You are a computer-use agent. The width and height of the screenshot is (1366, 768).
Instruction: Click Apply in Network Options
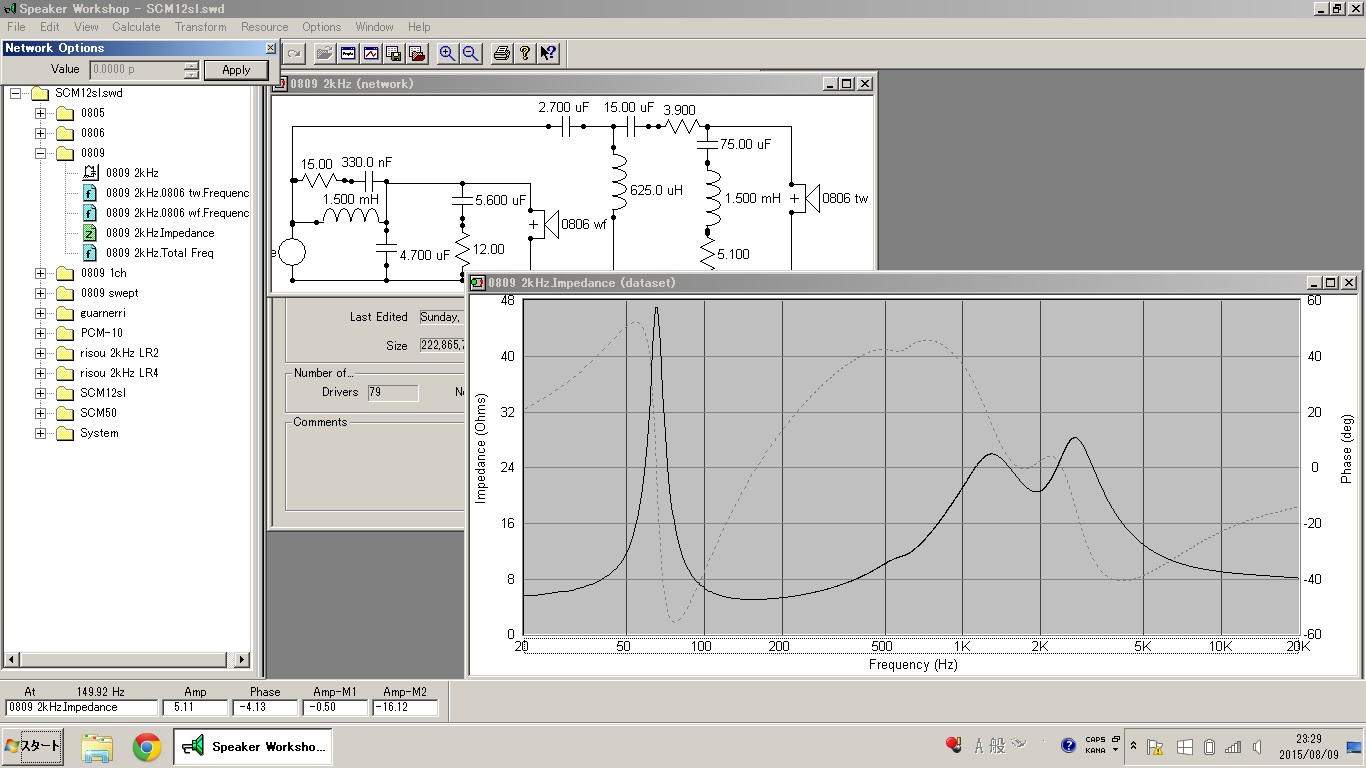pos(236,70)
